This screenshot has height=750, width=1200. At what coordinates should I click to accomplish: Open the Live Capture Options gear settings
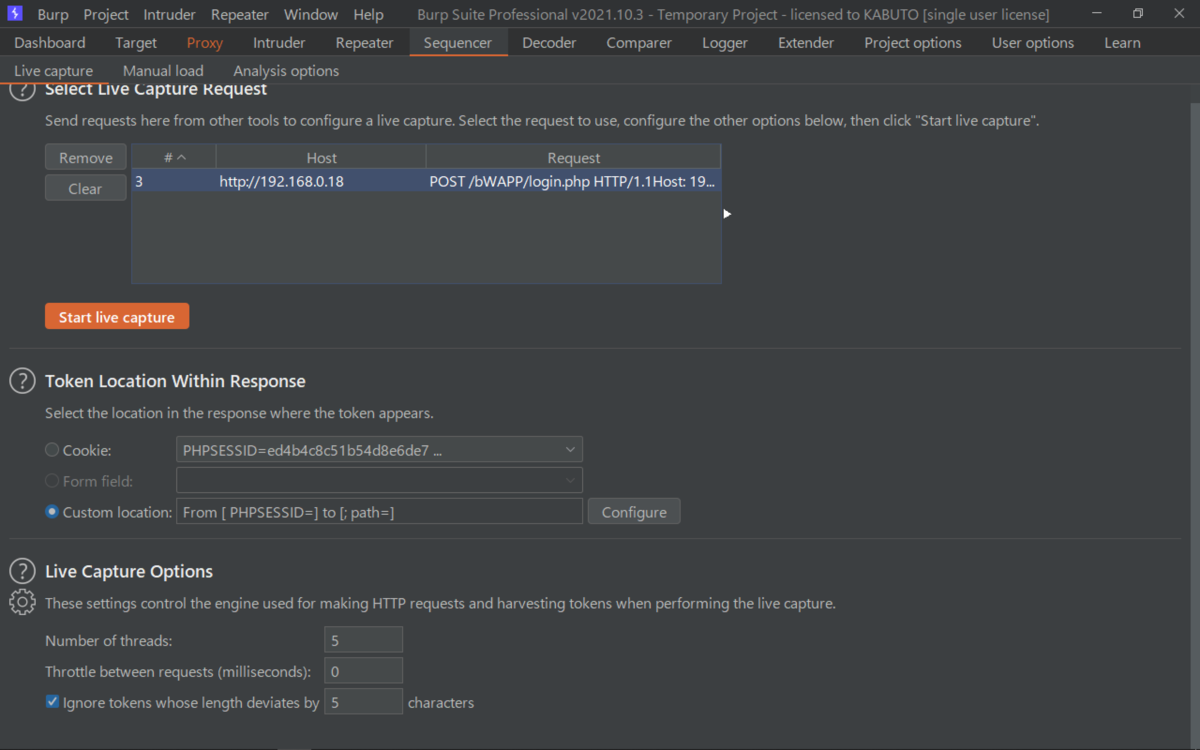click(23, 602)
